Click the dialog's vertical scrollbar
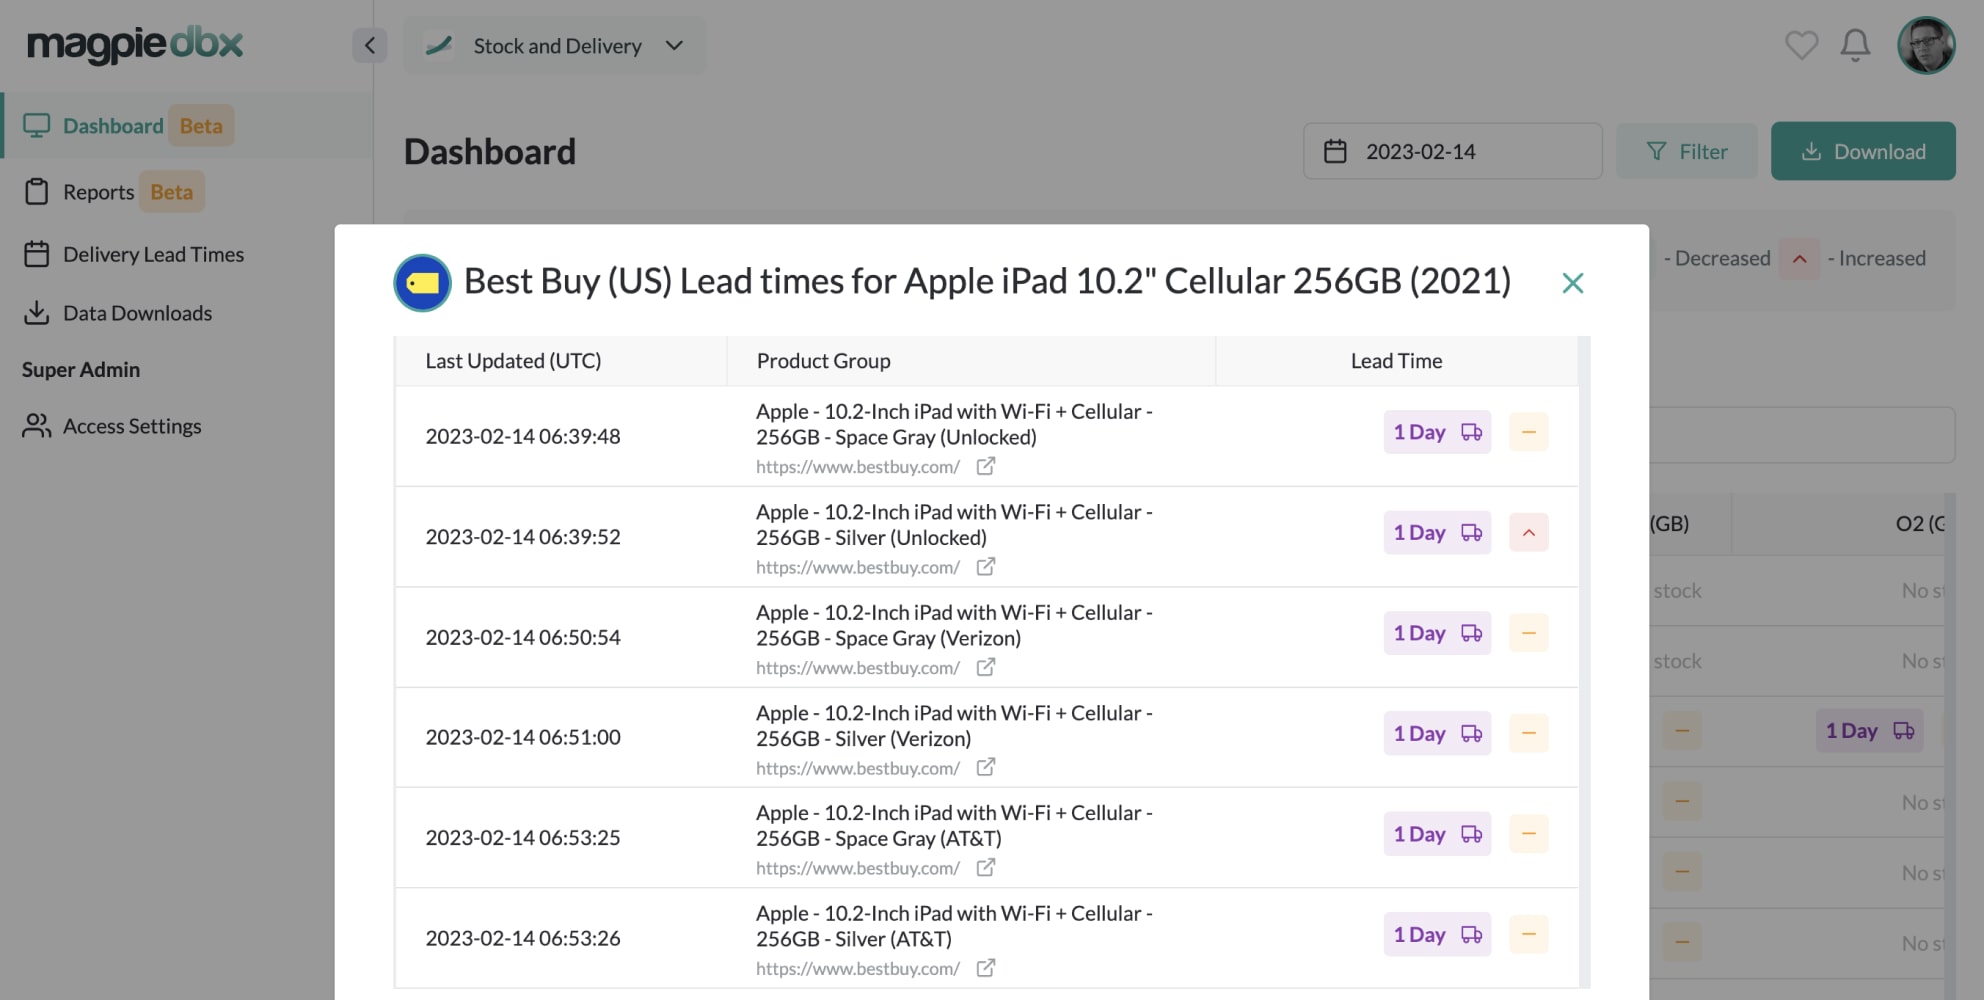This screenshot has height=1000, width=1984. (1584, 662)
